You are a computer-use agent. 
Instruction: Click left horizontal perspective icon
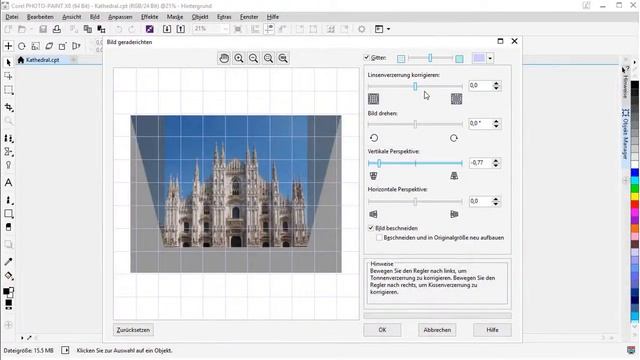click(x=373, y=214)
